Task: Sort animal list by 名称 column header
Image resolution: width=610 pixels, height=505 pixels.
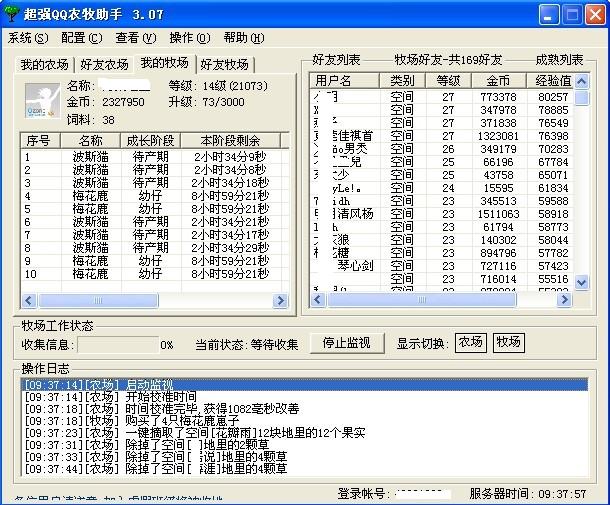Action: [90, 140]
